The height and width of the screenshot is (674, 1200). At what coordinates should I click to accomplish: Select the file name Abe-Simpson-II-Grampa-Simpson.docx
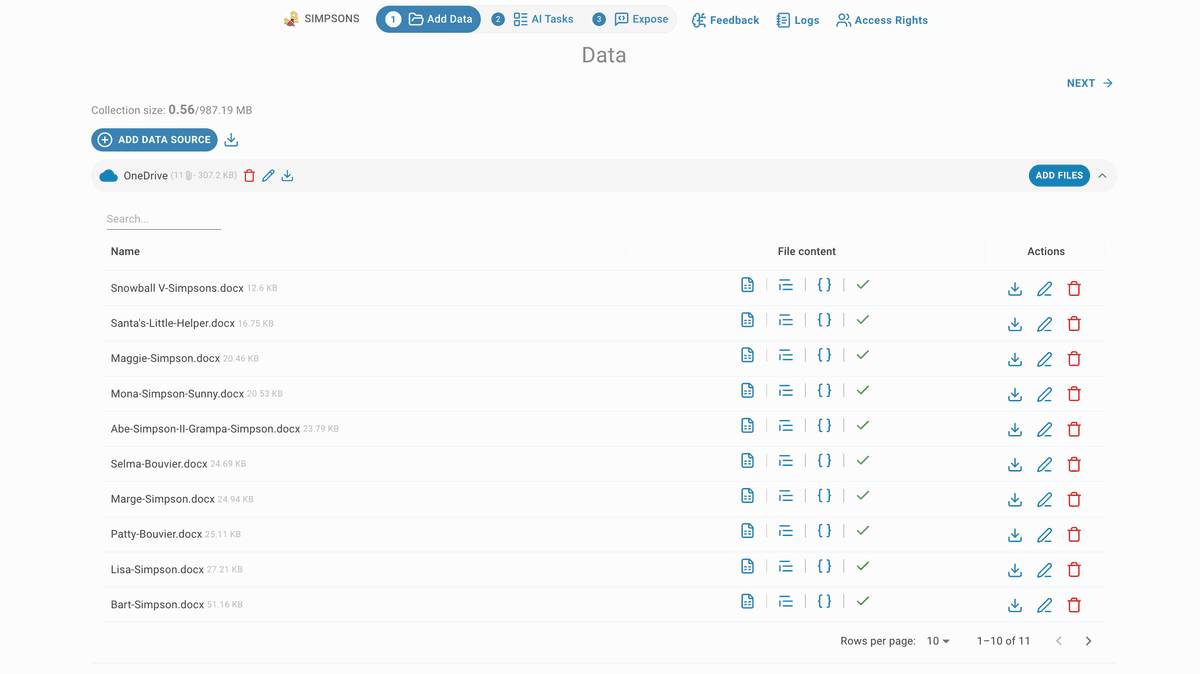pyautogui.click(x=205, y=429)
